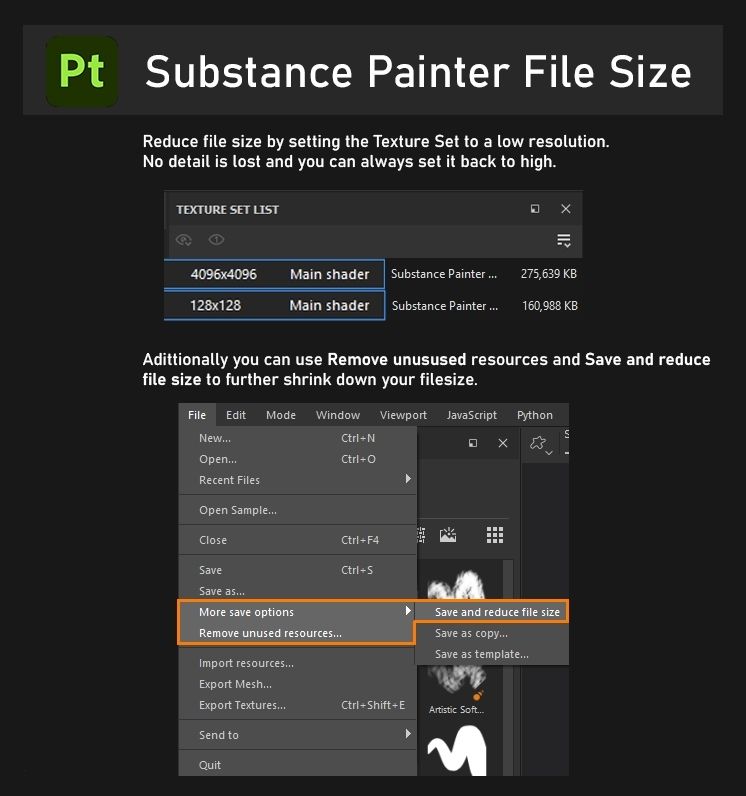
Task: Click the image filter icon in assets
Action: [x=448, y=535]
